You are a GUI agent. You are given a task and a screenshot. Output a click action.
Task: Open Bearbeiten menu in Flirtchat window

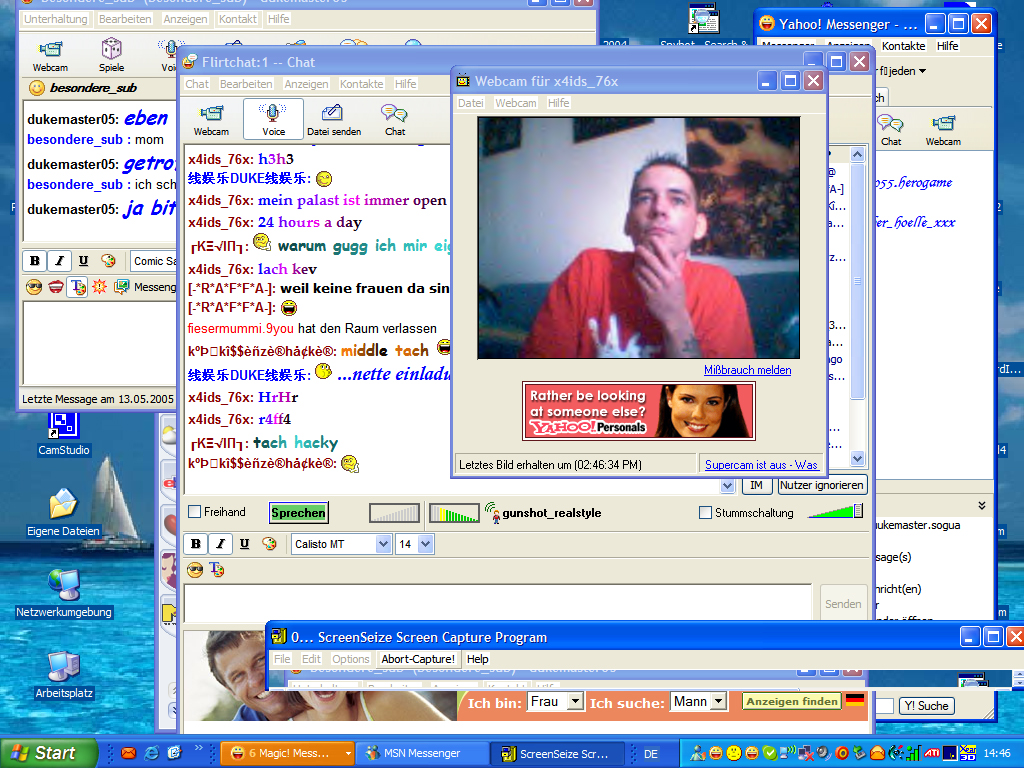click(246, 84)
